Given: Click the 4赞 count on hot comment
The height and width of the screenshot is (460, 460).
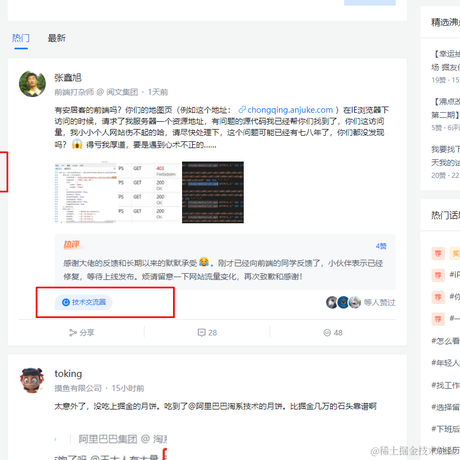Looking at the screenshot, I should [381, 246].
